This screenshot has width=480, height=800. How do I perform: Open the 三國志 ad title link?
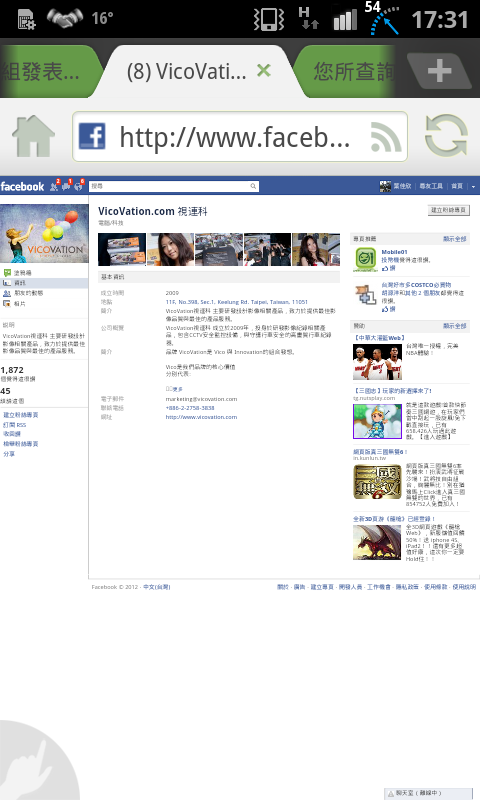(393, 391)
